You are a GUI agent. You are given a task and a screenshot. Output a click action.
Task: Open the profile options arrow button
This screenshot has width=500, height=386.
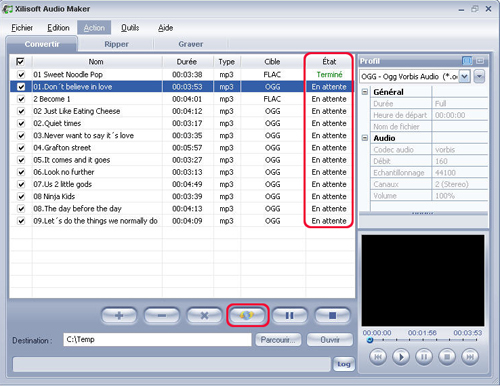479,77
